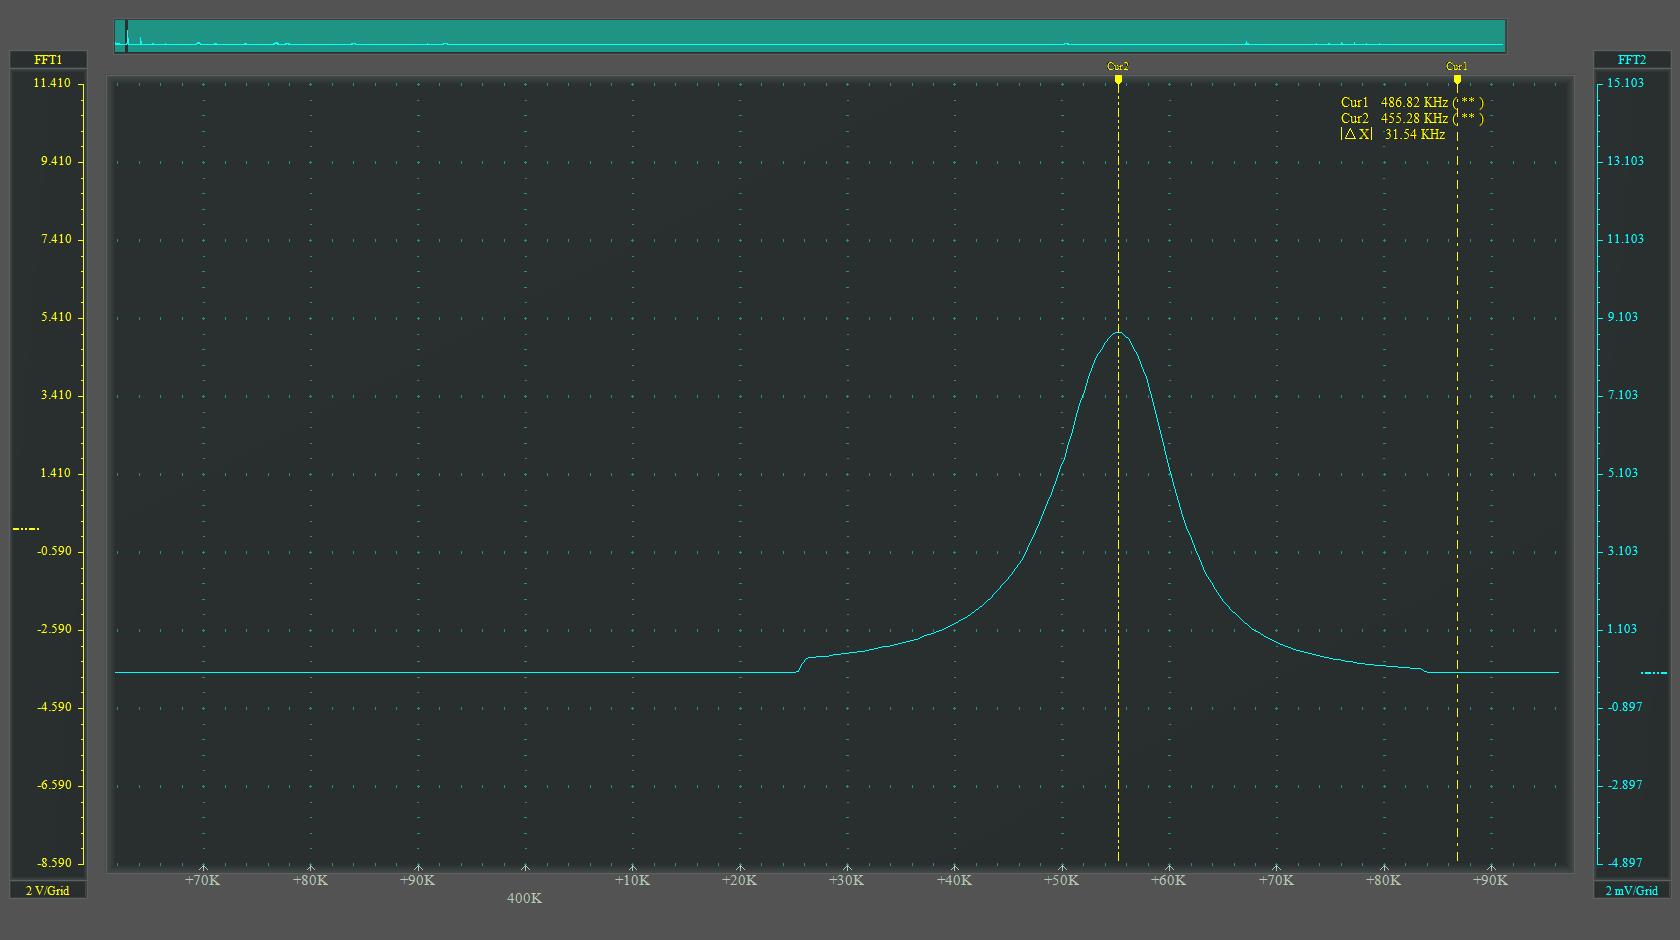
Task: Click the Cur2 455.28 KHz readout
Action: 1412,118
